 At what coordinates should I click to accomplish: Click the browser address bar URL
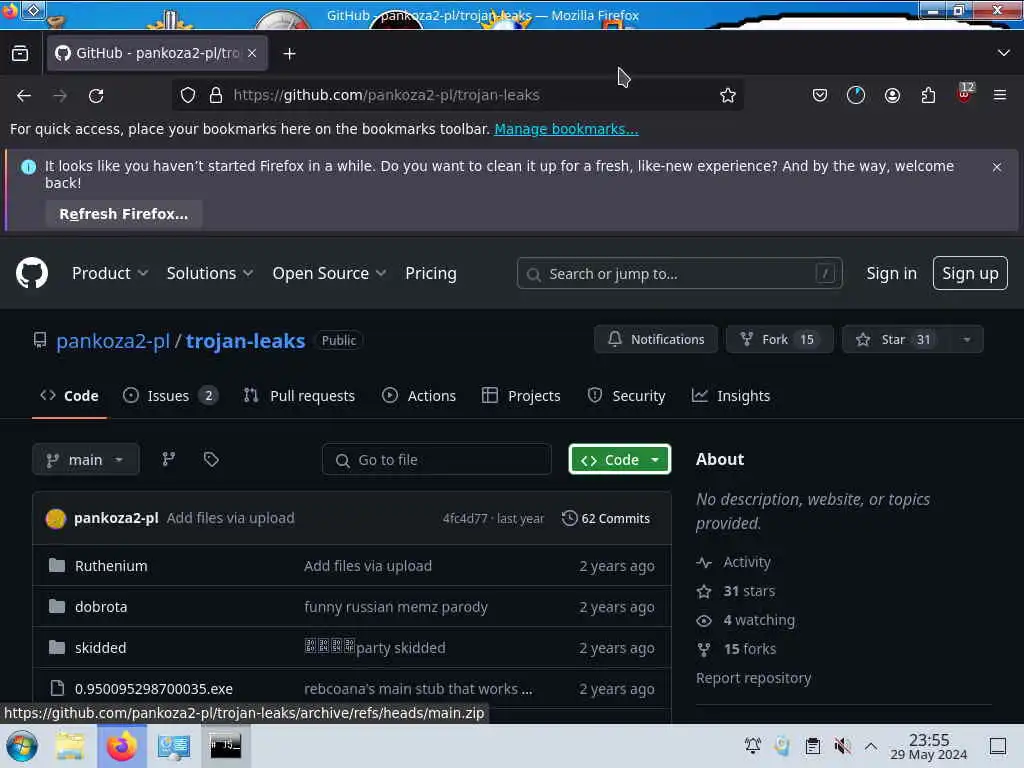click(387, 95)
